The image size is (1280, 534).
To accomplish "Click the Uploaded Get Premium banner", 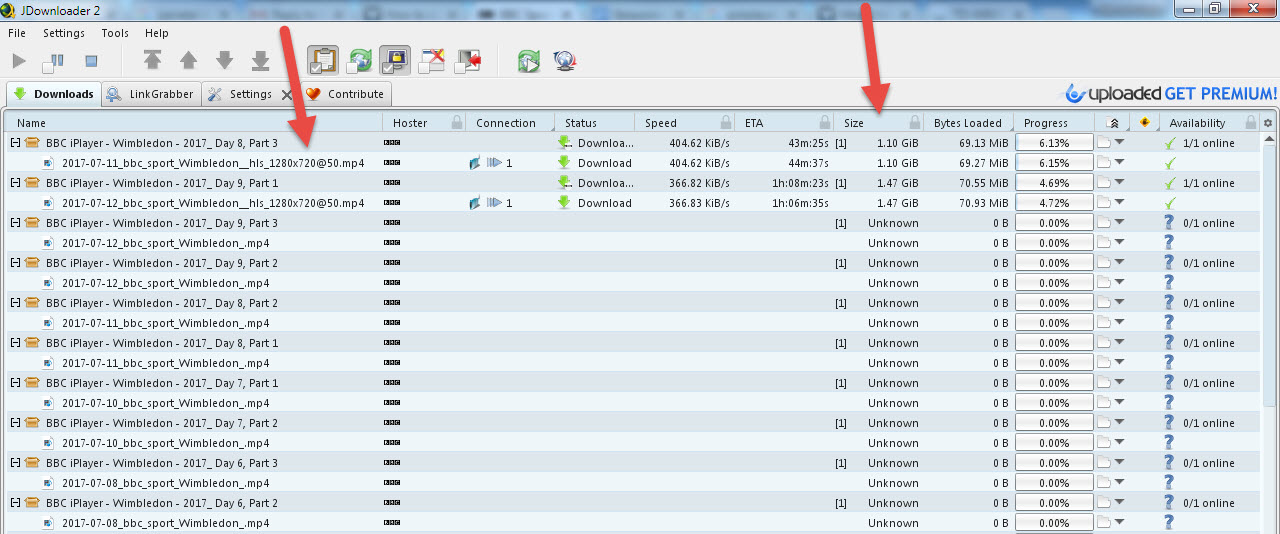I will [1172, 93].
